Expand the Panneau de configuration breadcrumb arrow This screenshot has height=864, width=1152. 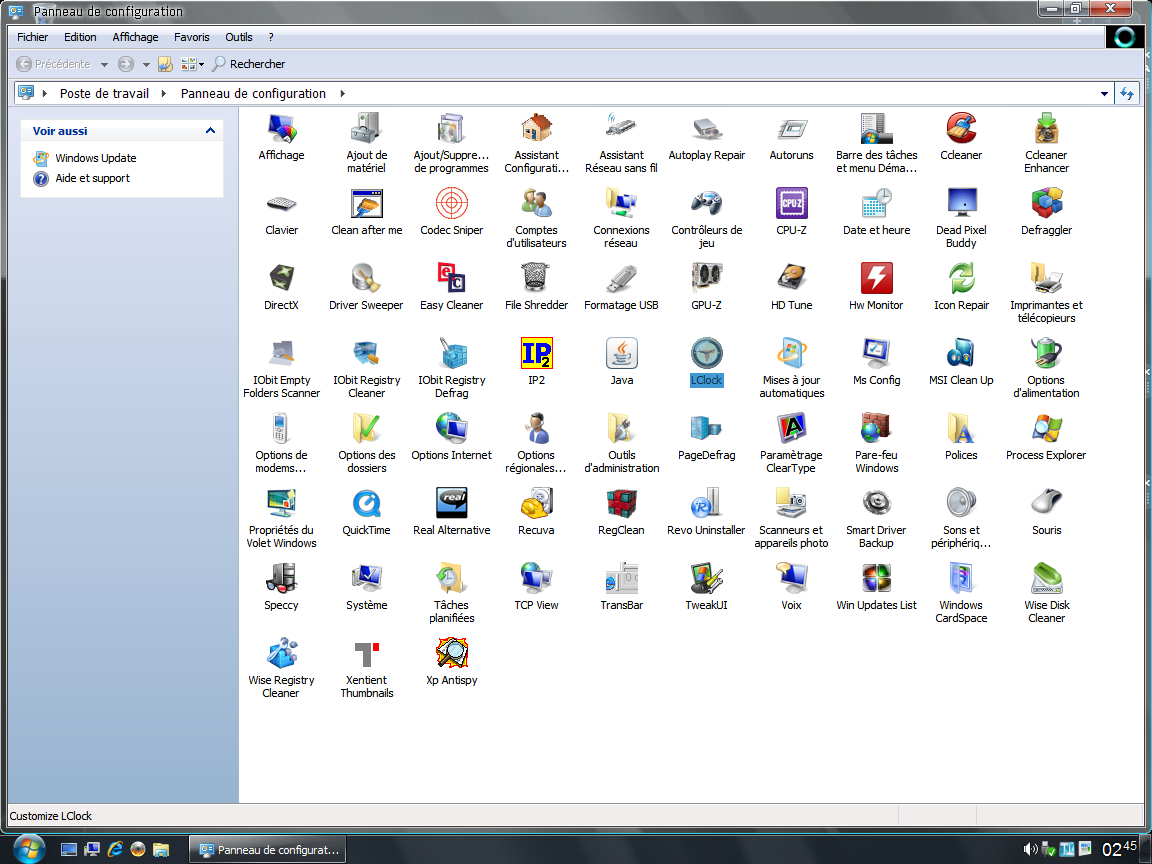[342, 93]
